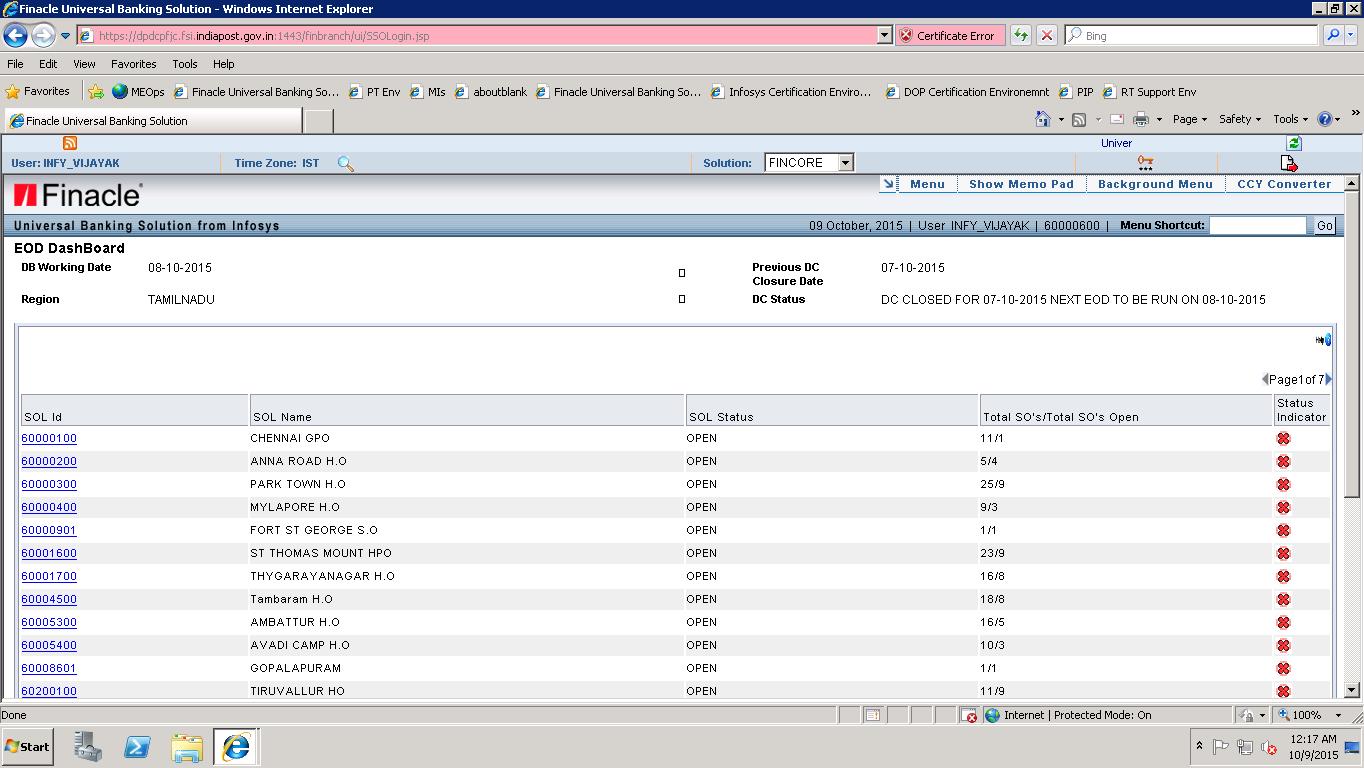Viewport: 1364px width, 768px height.
Task: Open the address bar URL history dropdown
Action: [x=884, y=35]
